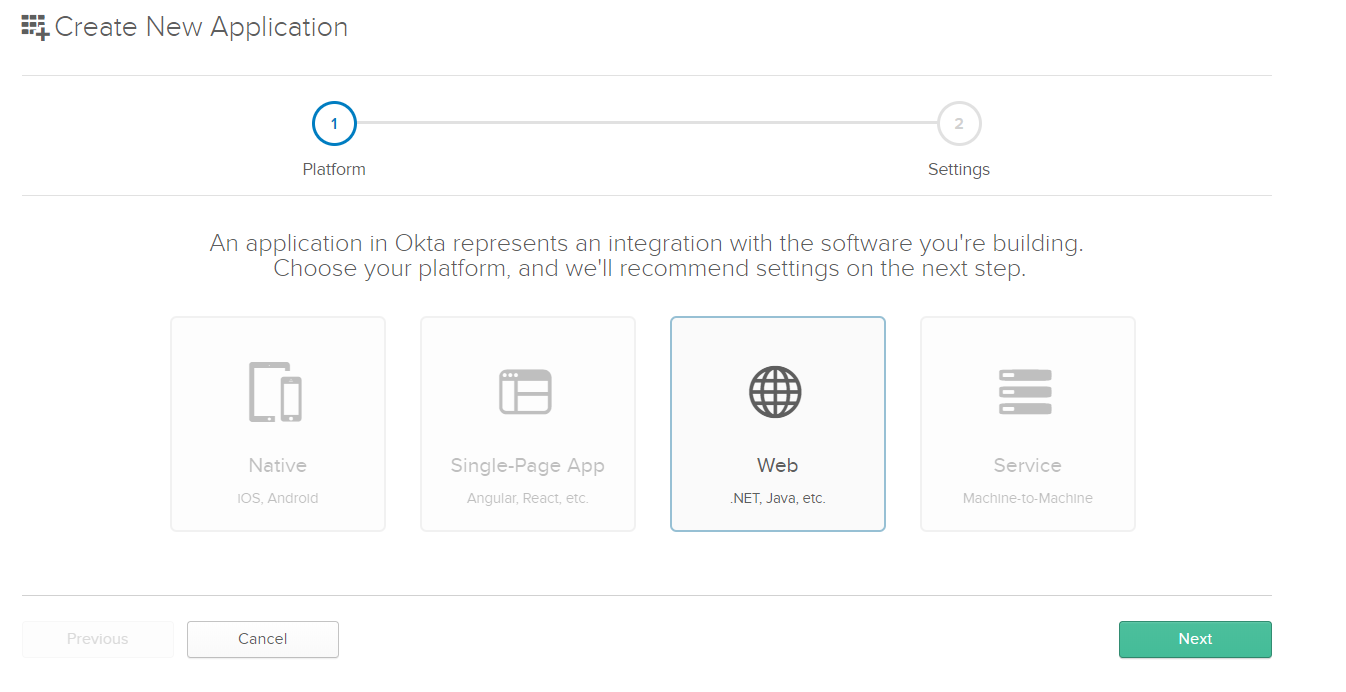Choose the Service platform title text
1346x692 pixels.
(x=1027, y=465)
